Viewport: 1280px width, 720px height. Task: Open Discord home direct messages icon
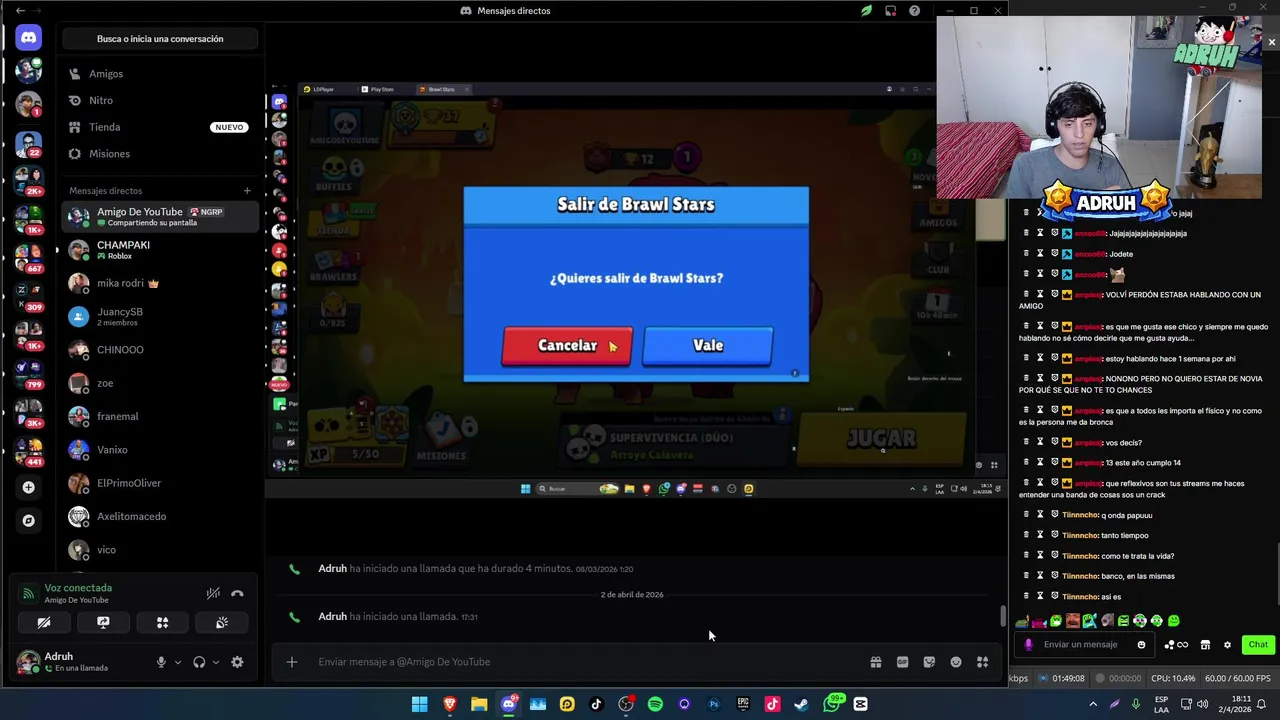[x=28, y=38]
